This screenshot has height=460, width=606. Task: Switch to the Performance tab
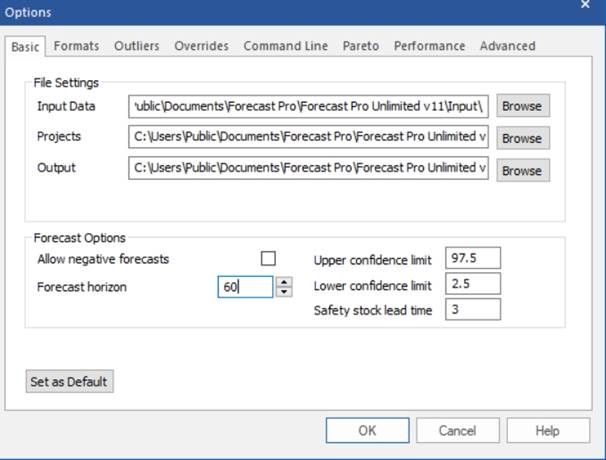(x=429, y=46)
